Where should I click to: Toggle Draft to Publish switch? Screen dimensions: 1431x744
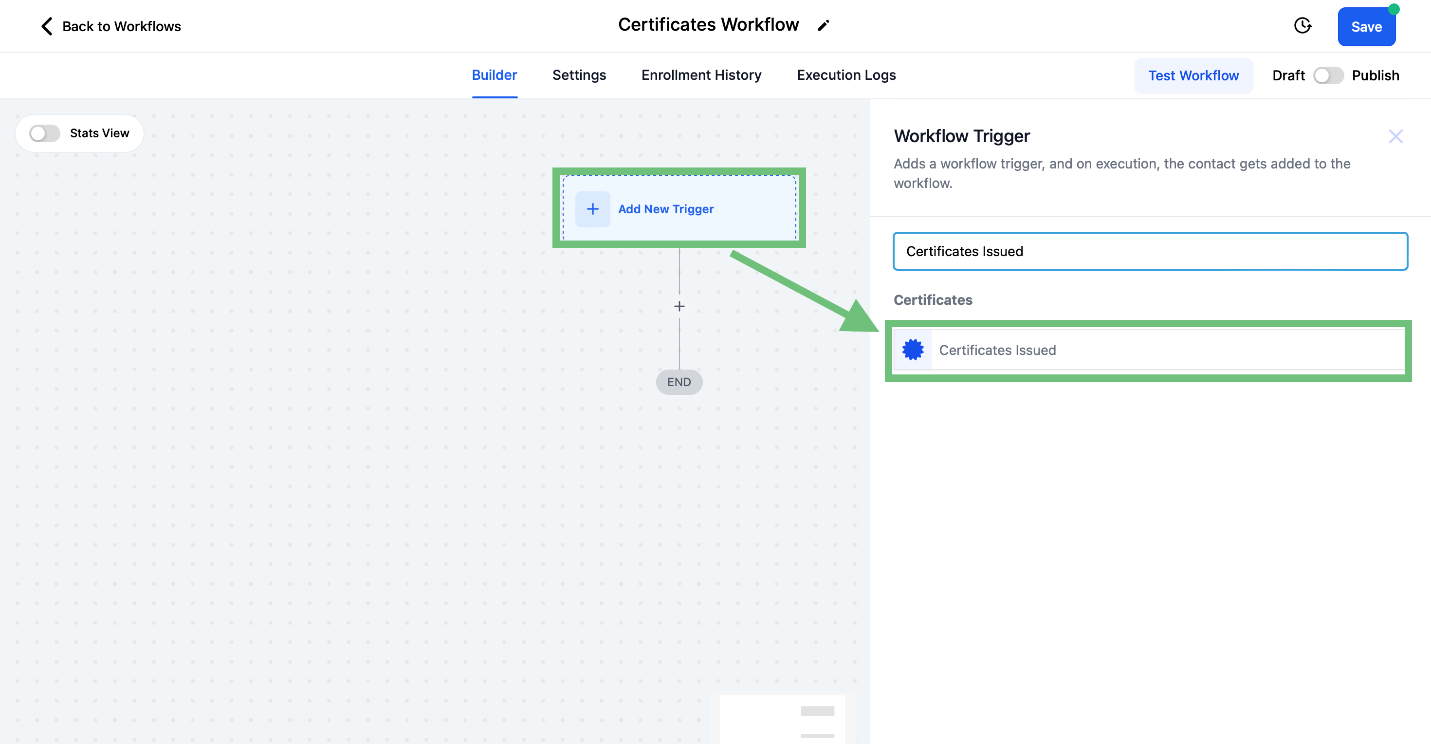point(1328,75)
